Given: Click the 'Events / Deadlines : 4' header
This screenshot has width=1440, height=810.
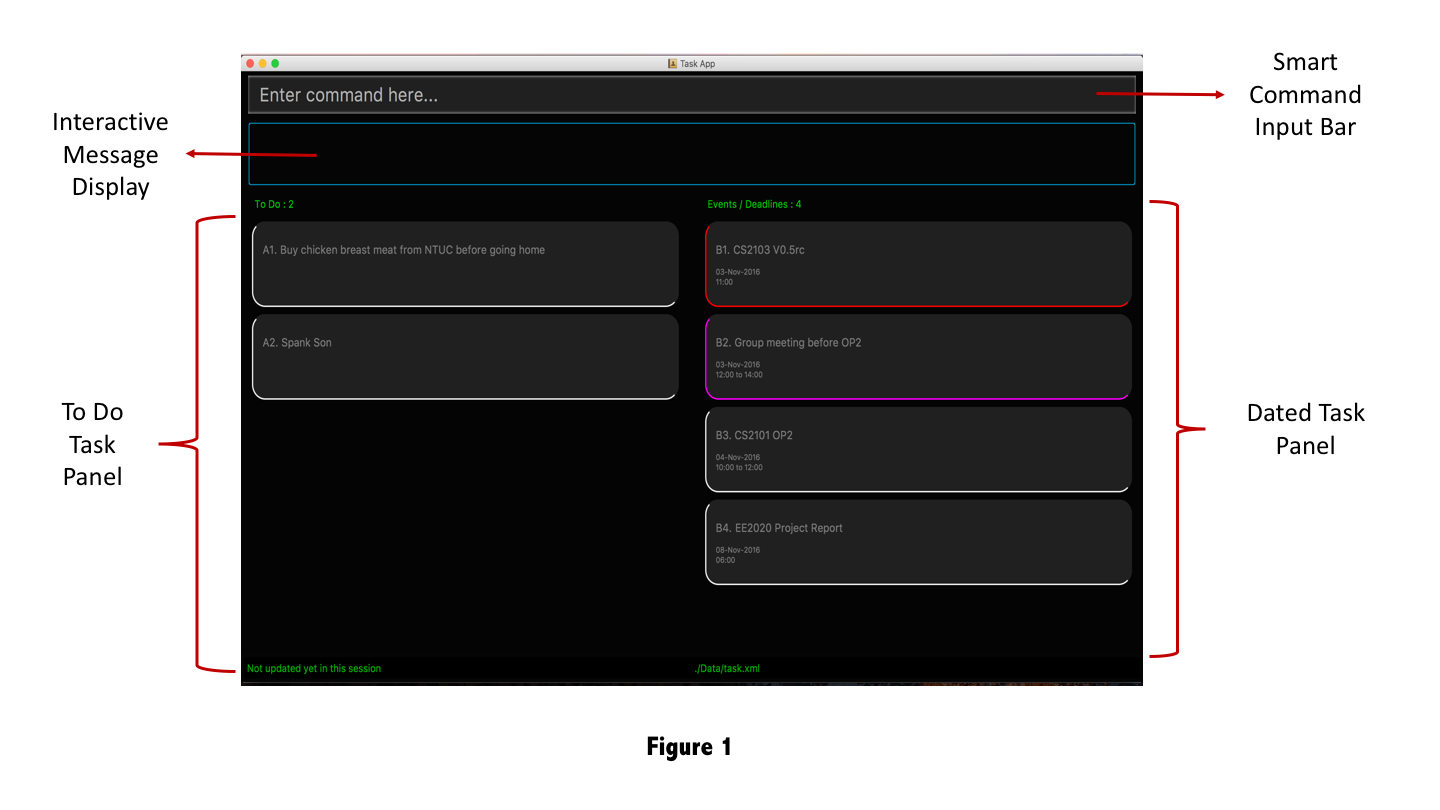Looking at the screenshot, I should tap(754, 204).
